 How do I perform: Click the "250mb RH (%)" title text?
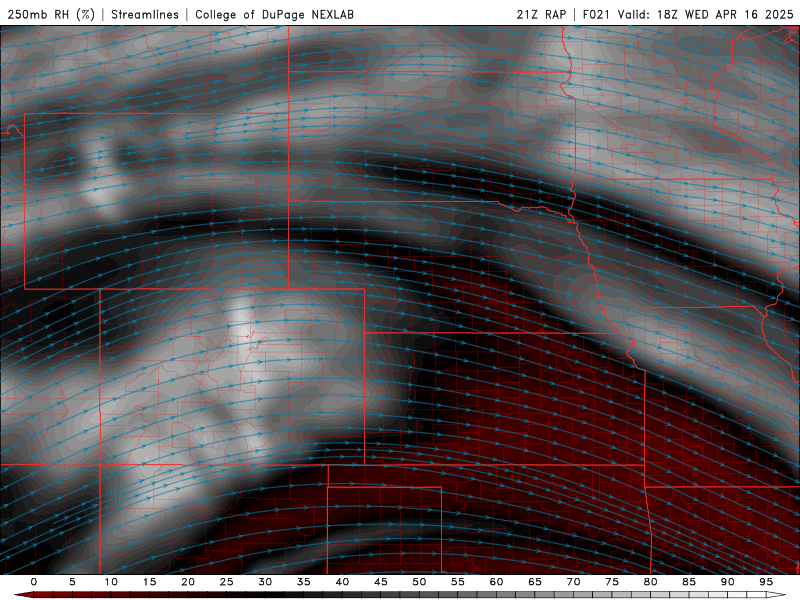point(51,14)
